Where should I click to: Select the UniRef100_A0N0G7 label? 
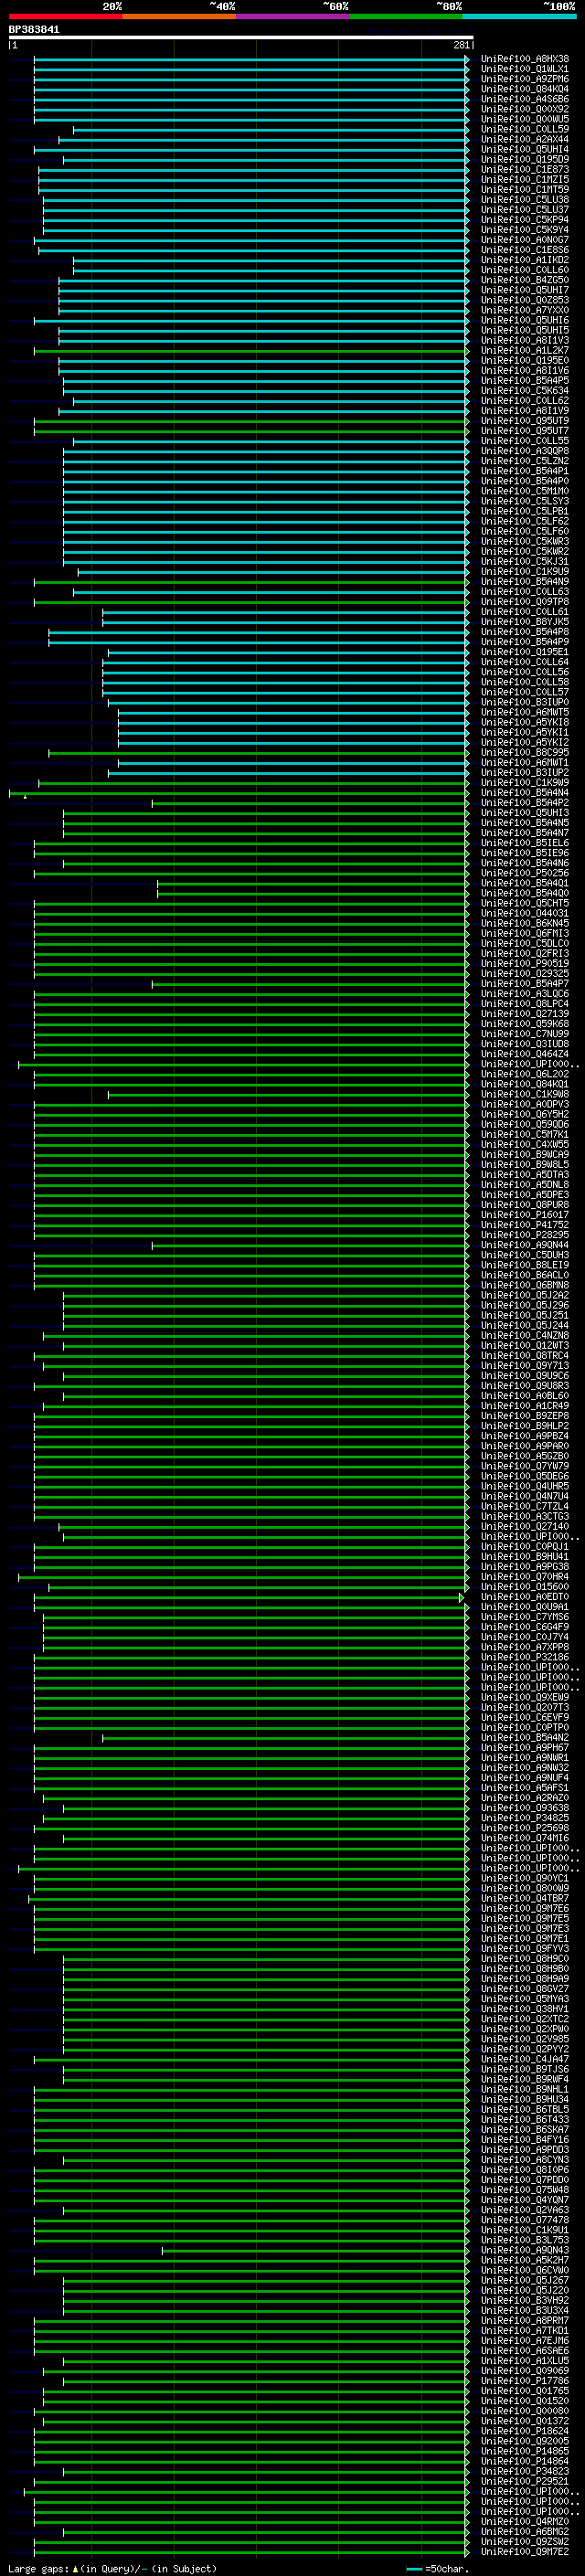[525, 240]
